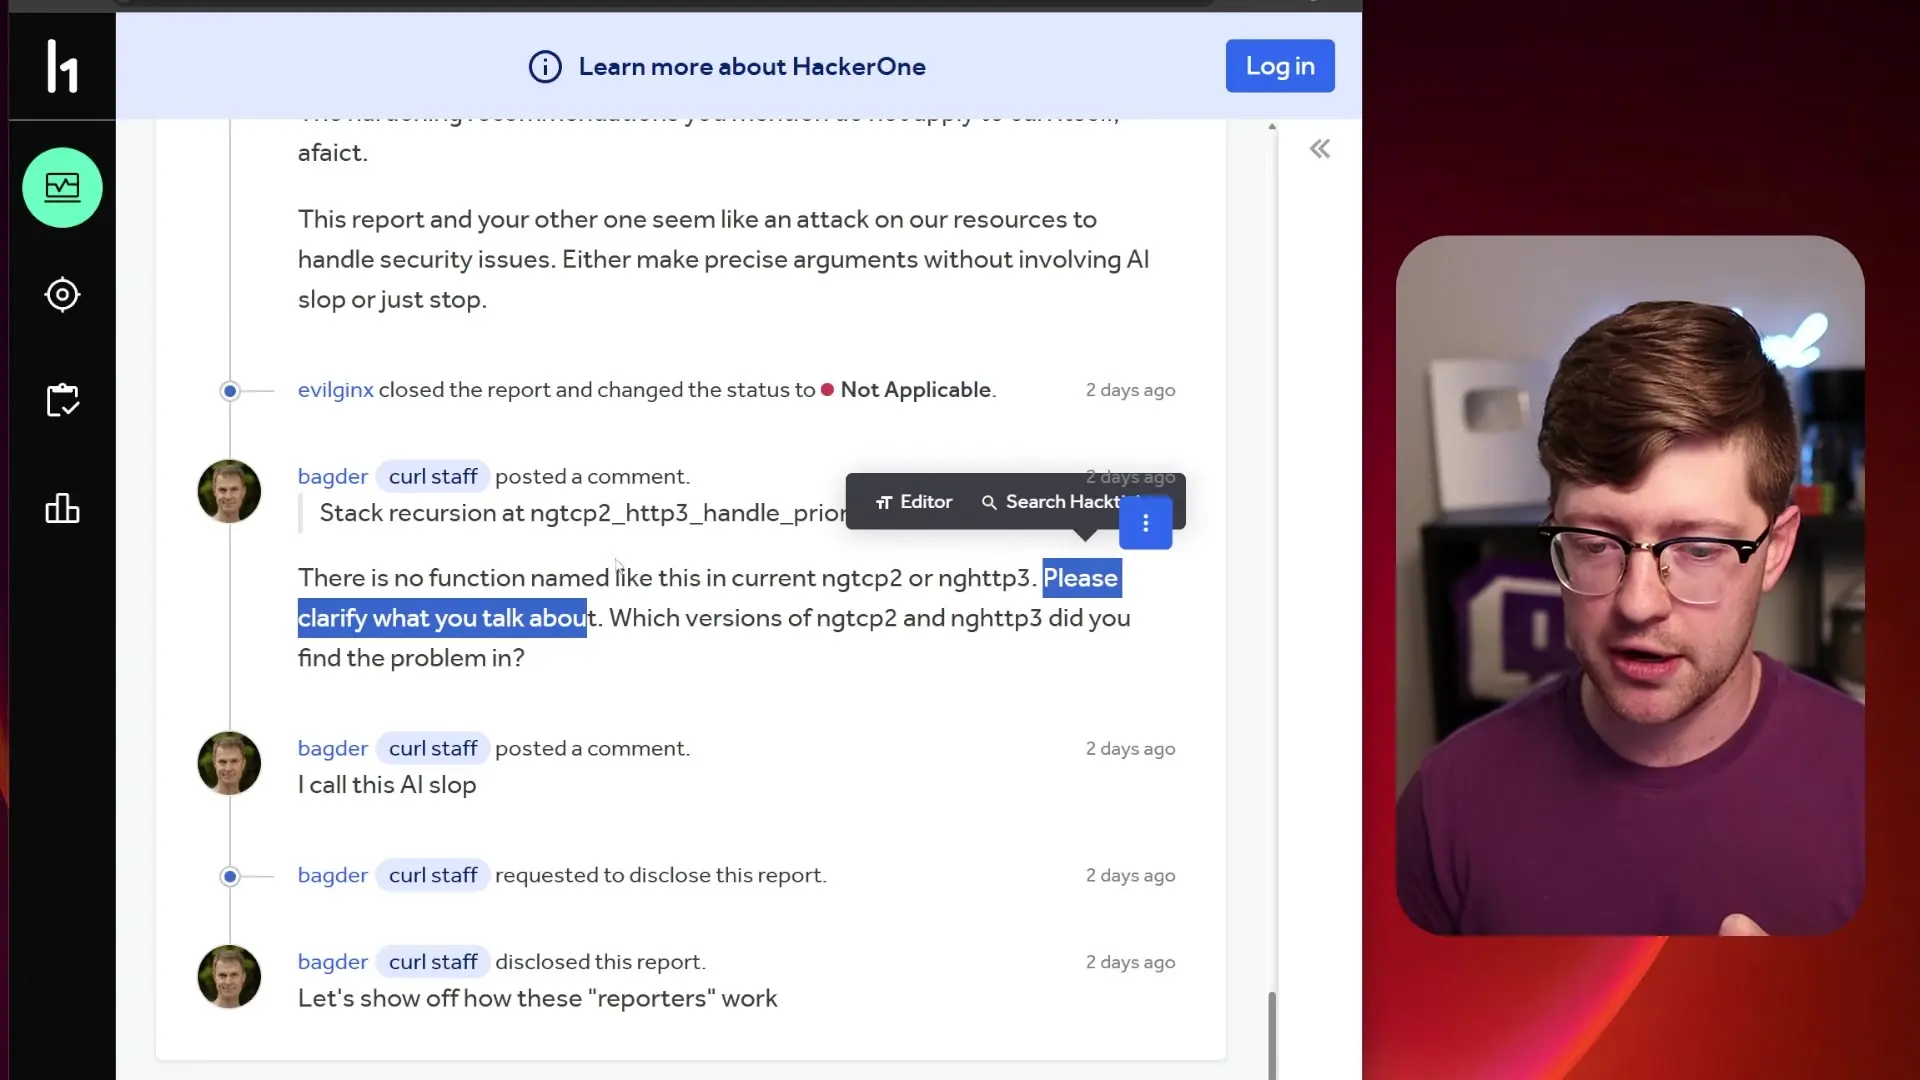Screen dimensions: 1920x1080
Task: Click the timeline dot beside 'requested to disclose'
Action: tap(230, 877)
